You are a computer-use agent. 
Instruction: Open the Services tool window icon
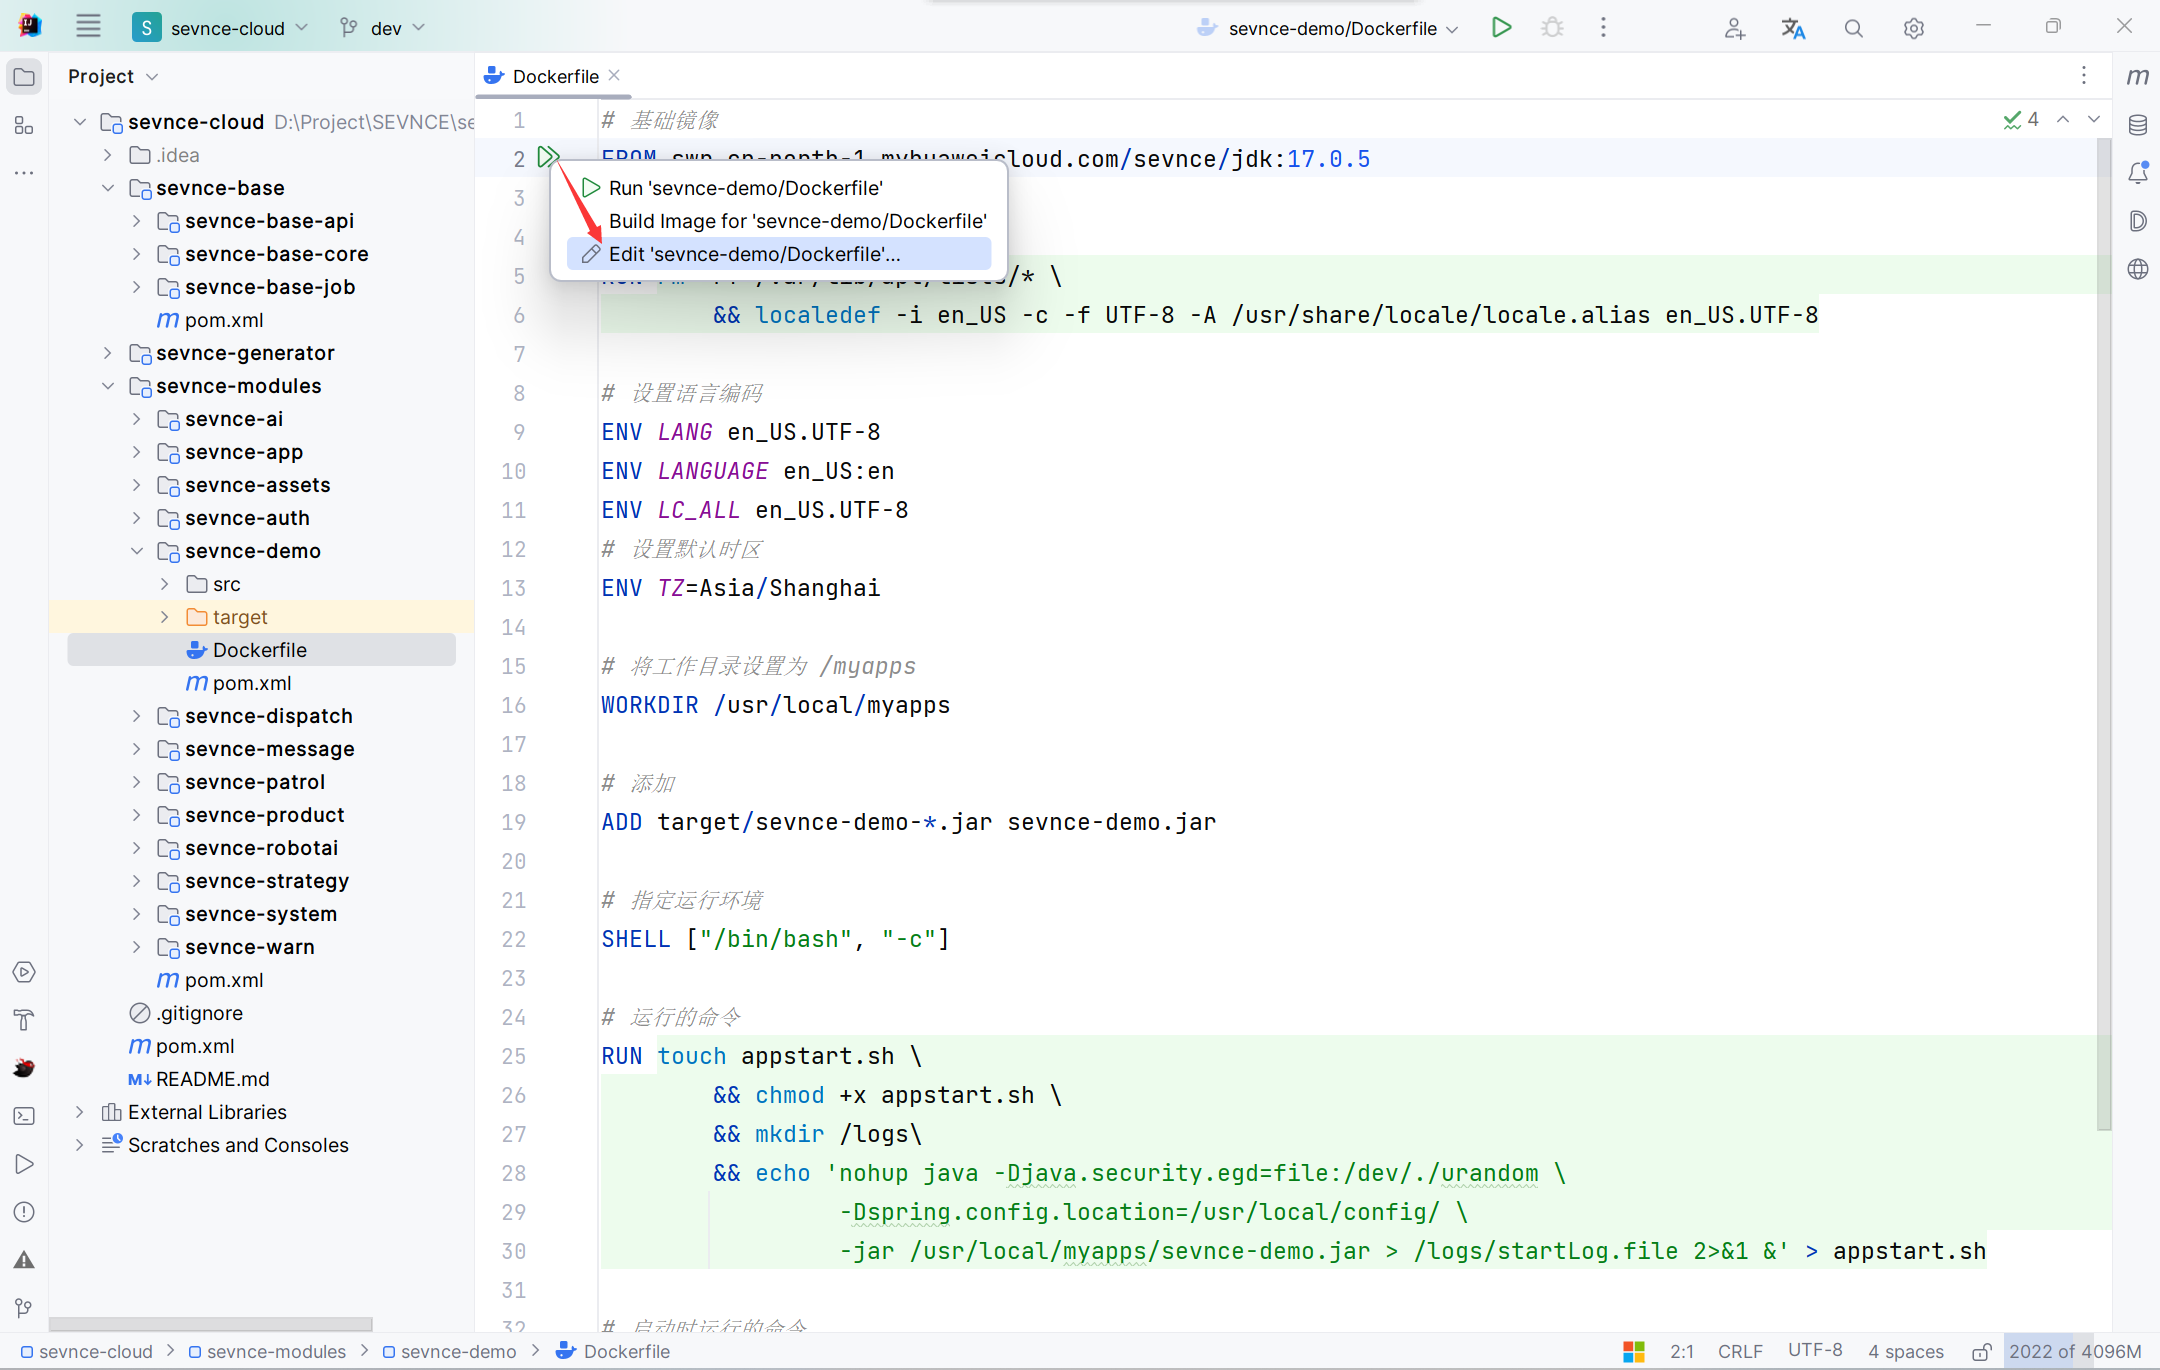click(x=24, y=972)
